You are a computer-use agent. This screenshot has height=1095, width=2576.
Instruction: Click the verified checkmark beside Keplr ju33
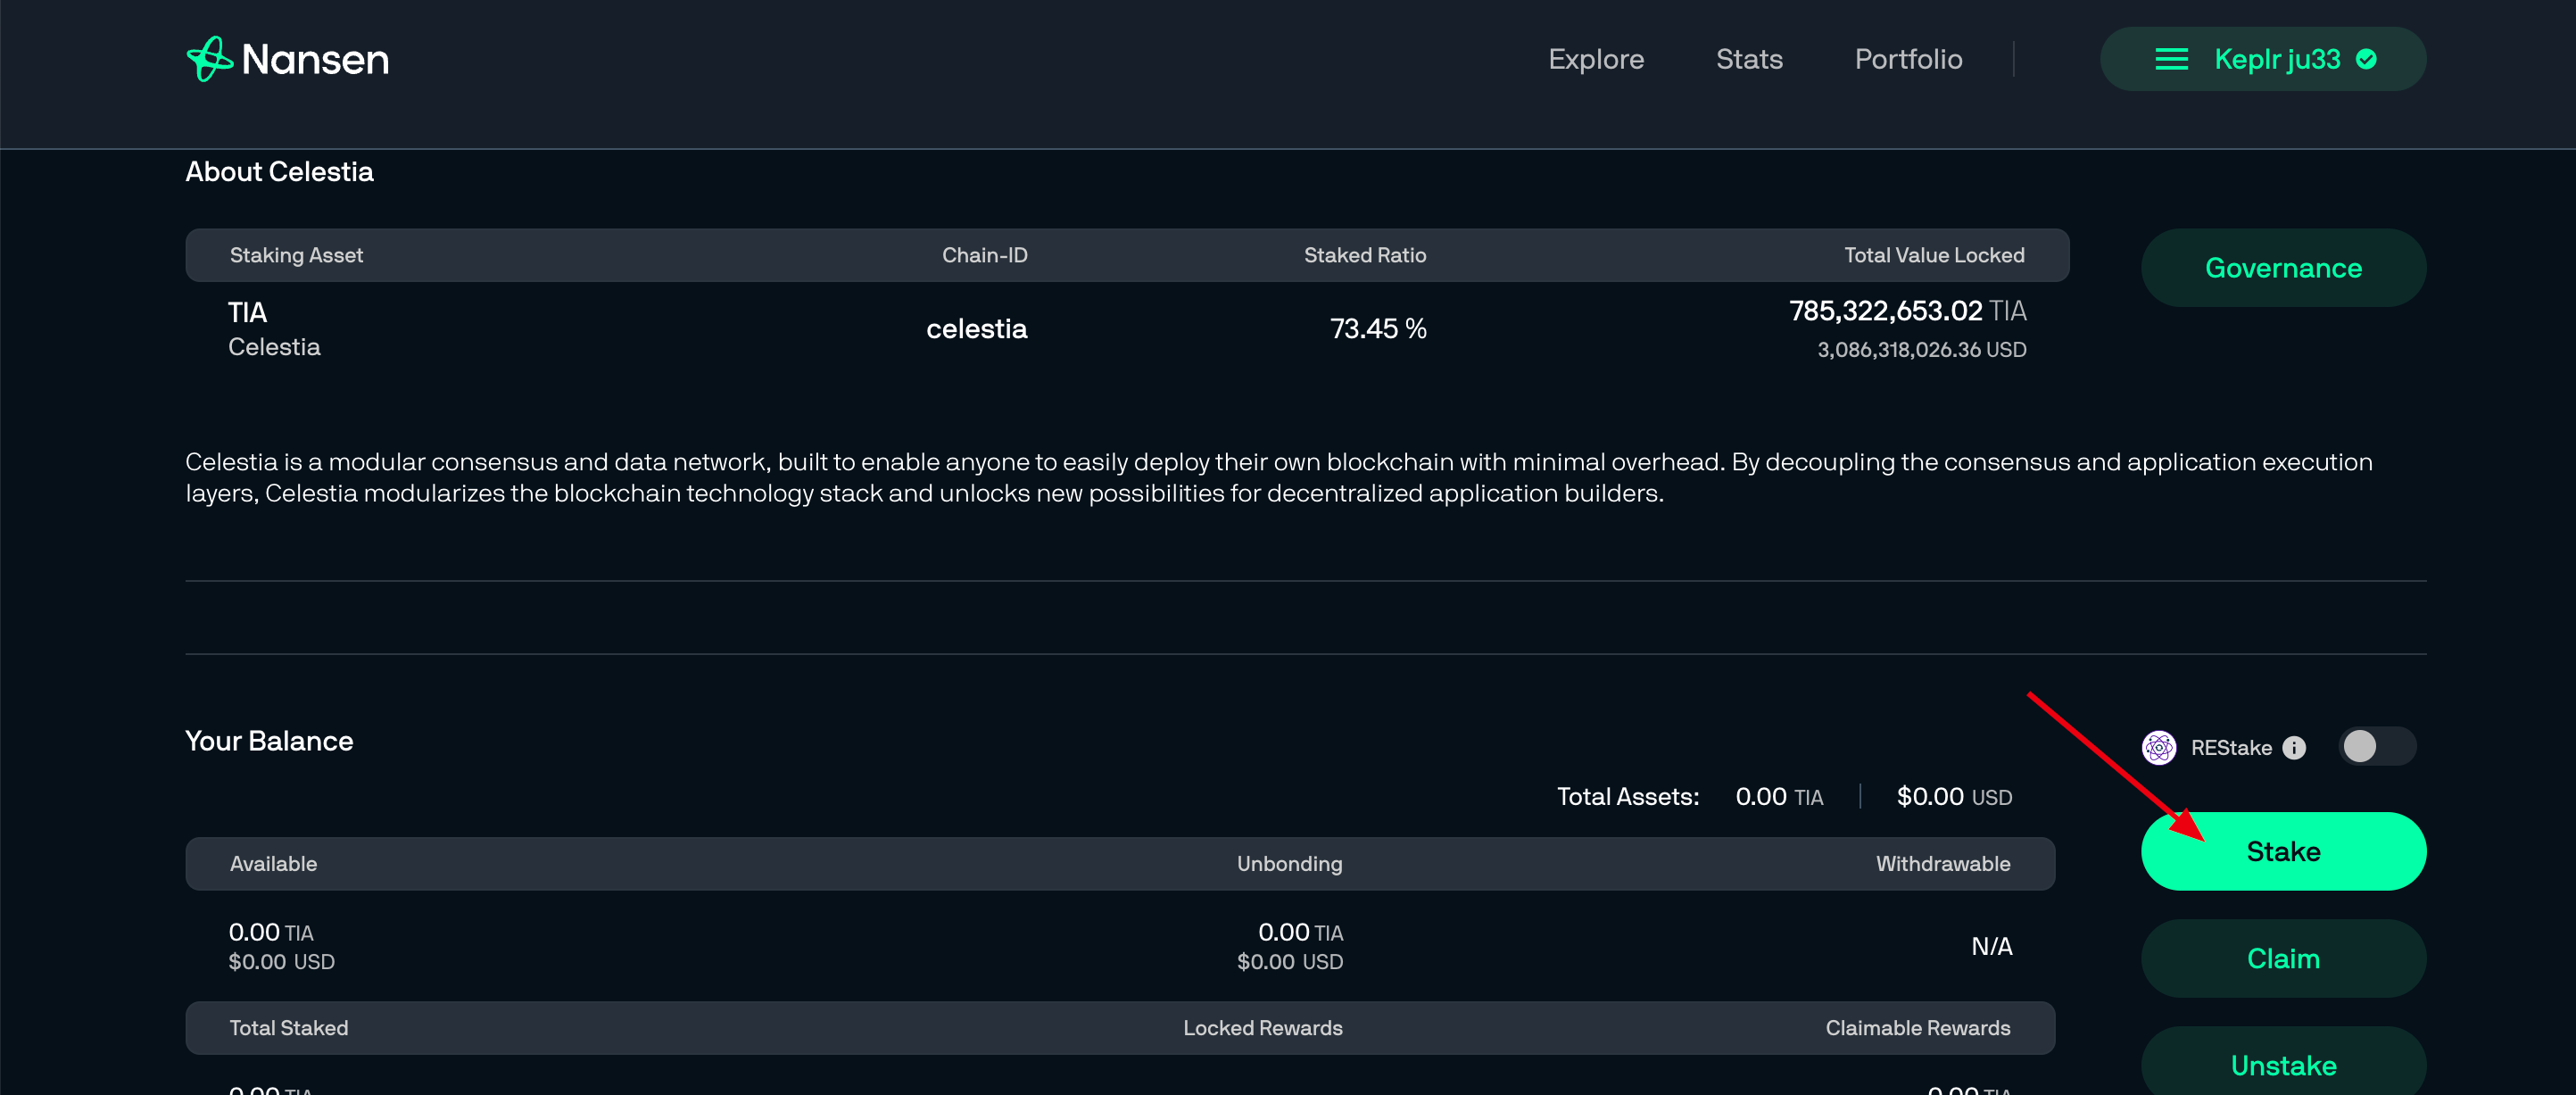coord(2366,59)
